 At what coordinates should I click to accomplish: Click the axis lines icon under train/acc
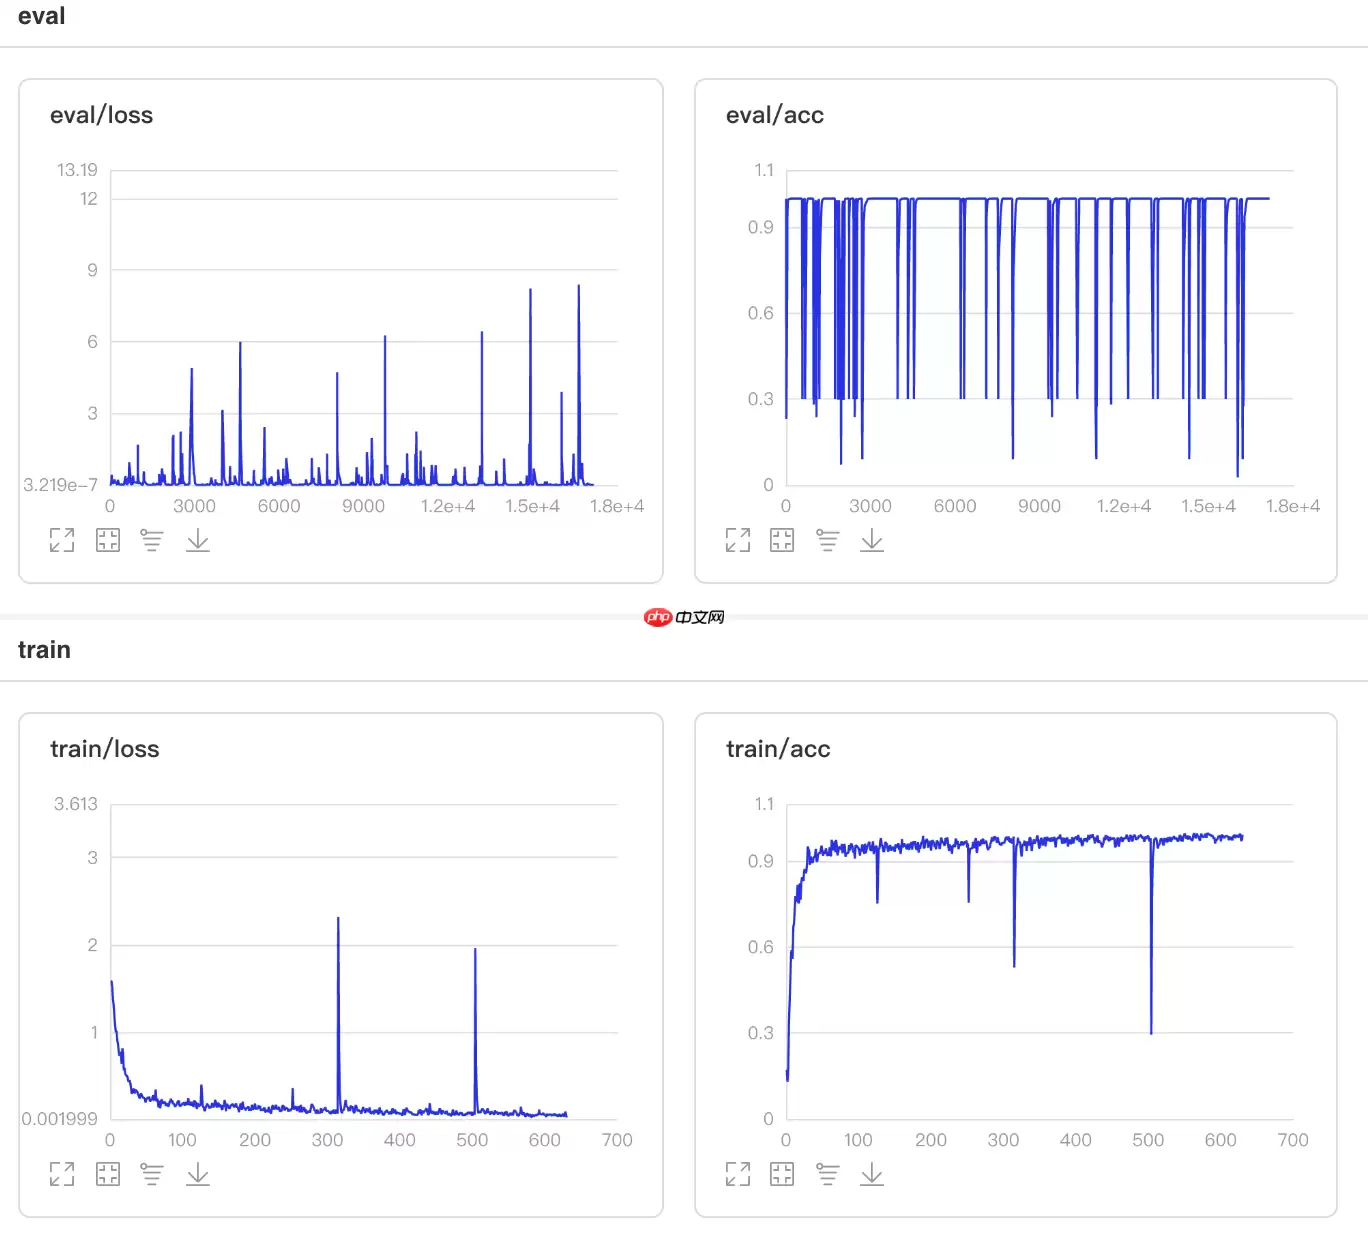(827, 1174)
